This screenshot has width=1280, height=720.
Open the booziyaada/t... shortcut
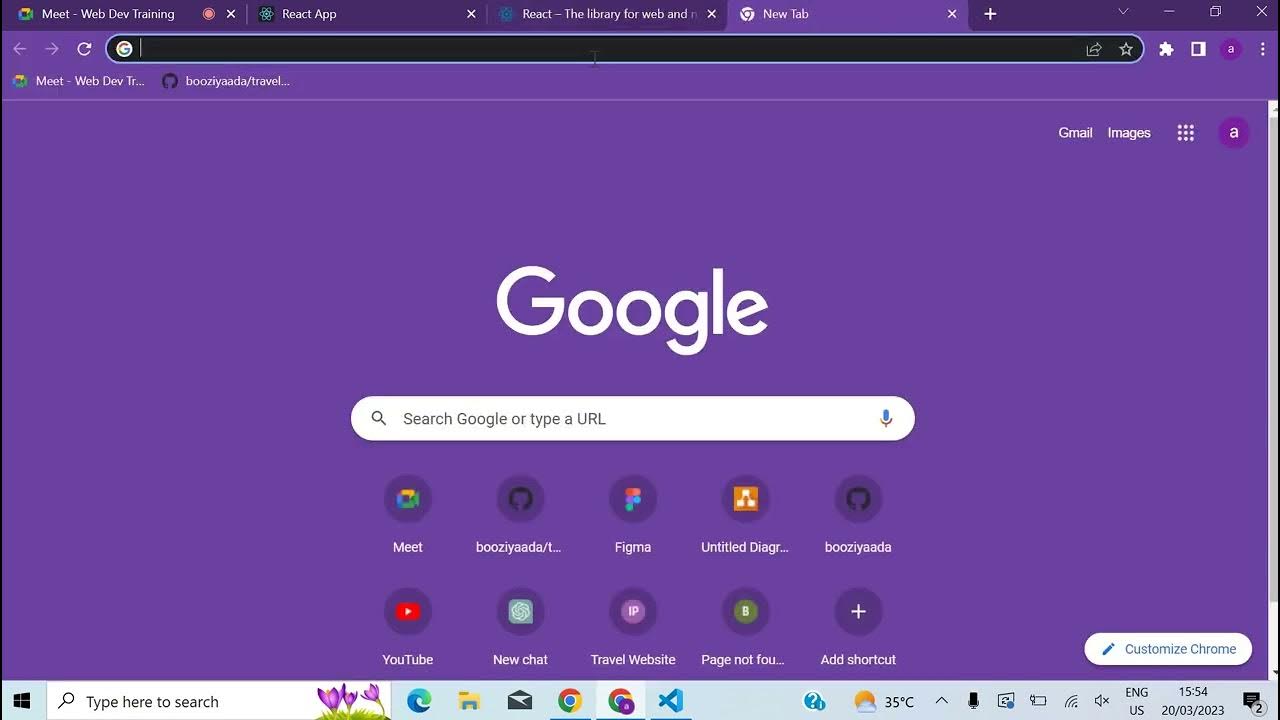click(520, 515)
